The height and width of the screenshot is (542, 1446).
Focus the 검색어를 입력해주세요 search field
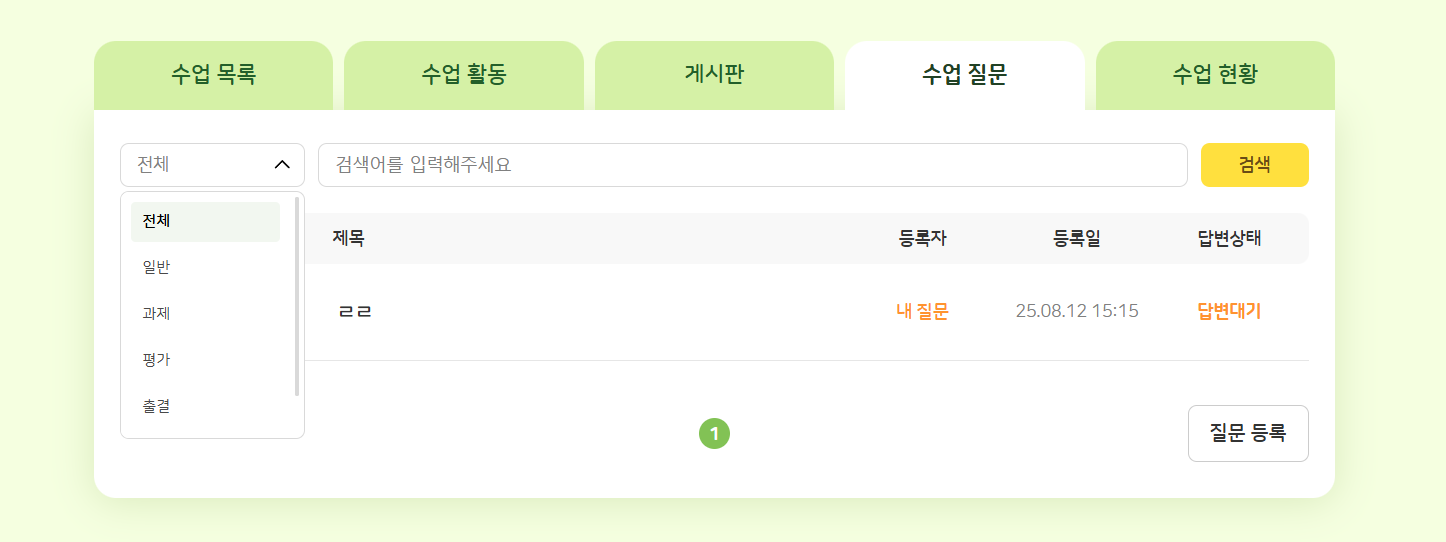coord(752,165)
